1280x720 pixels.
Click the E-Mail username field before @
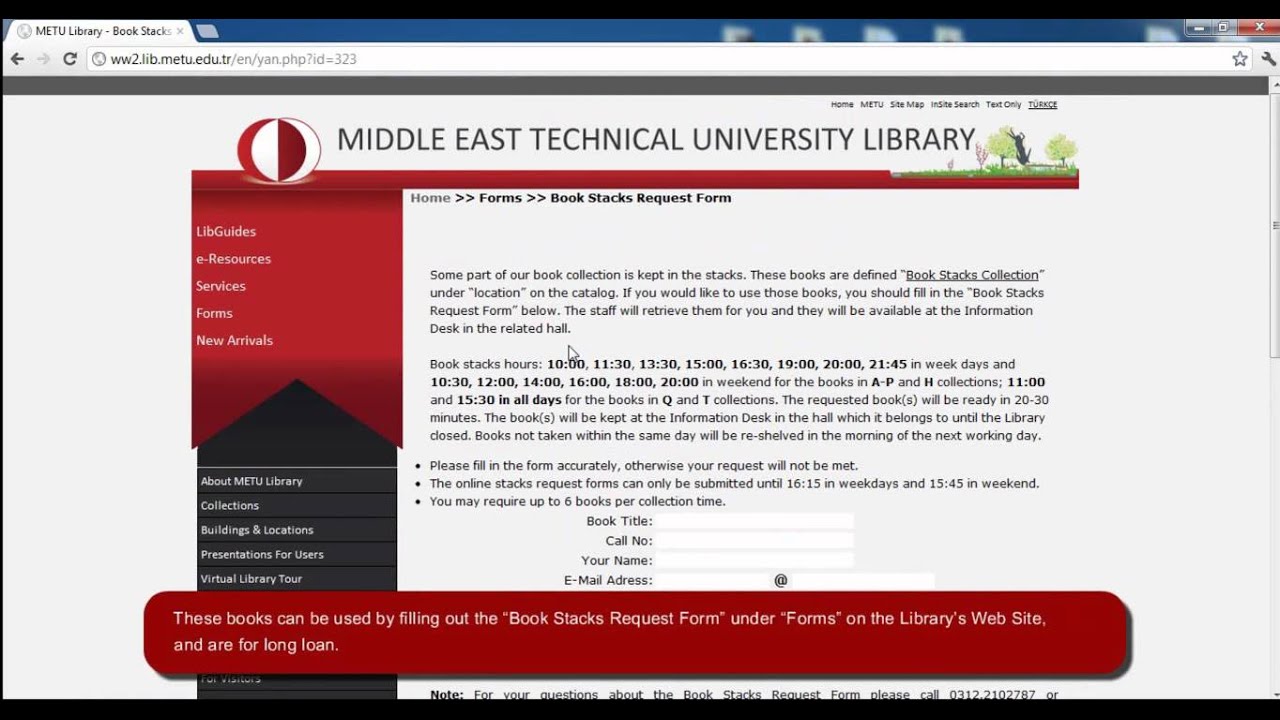click(714, 580)
